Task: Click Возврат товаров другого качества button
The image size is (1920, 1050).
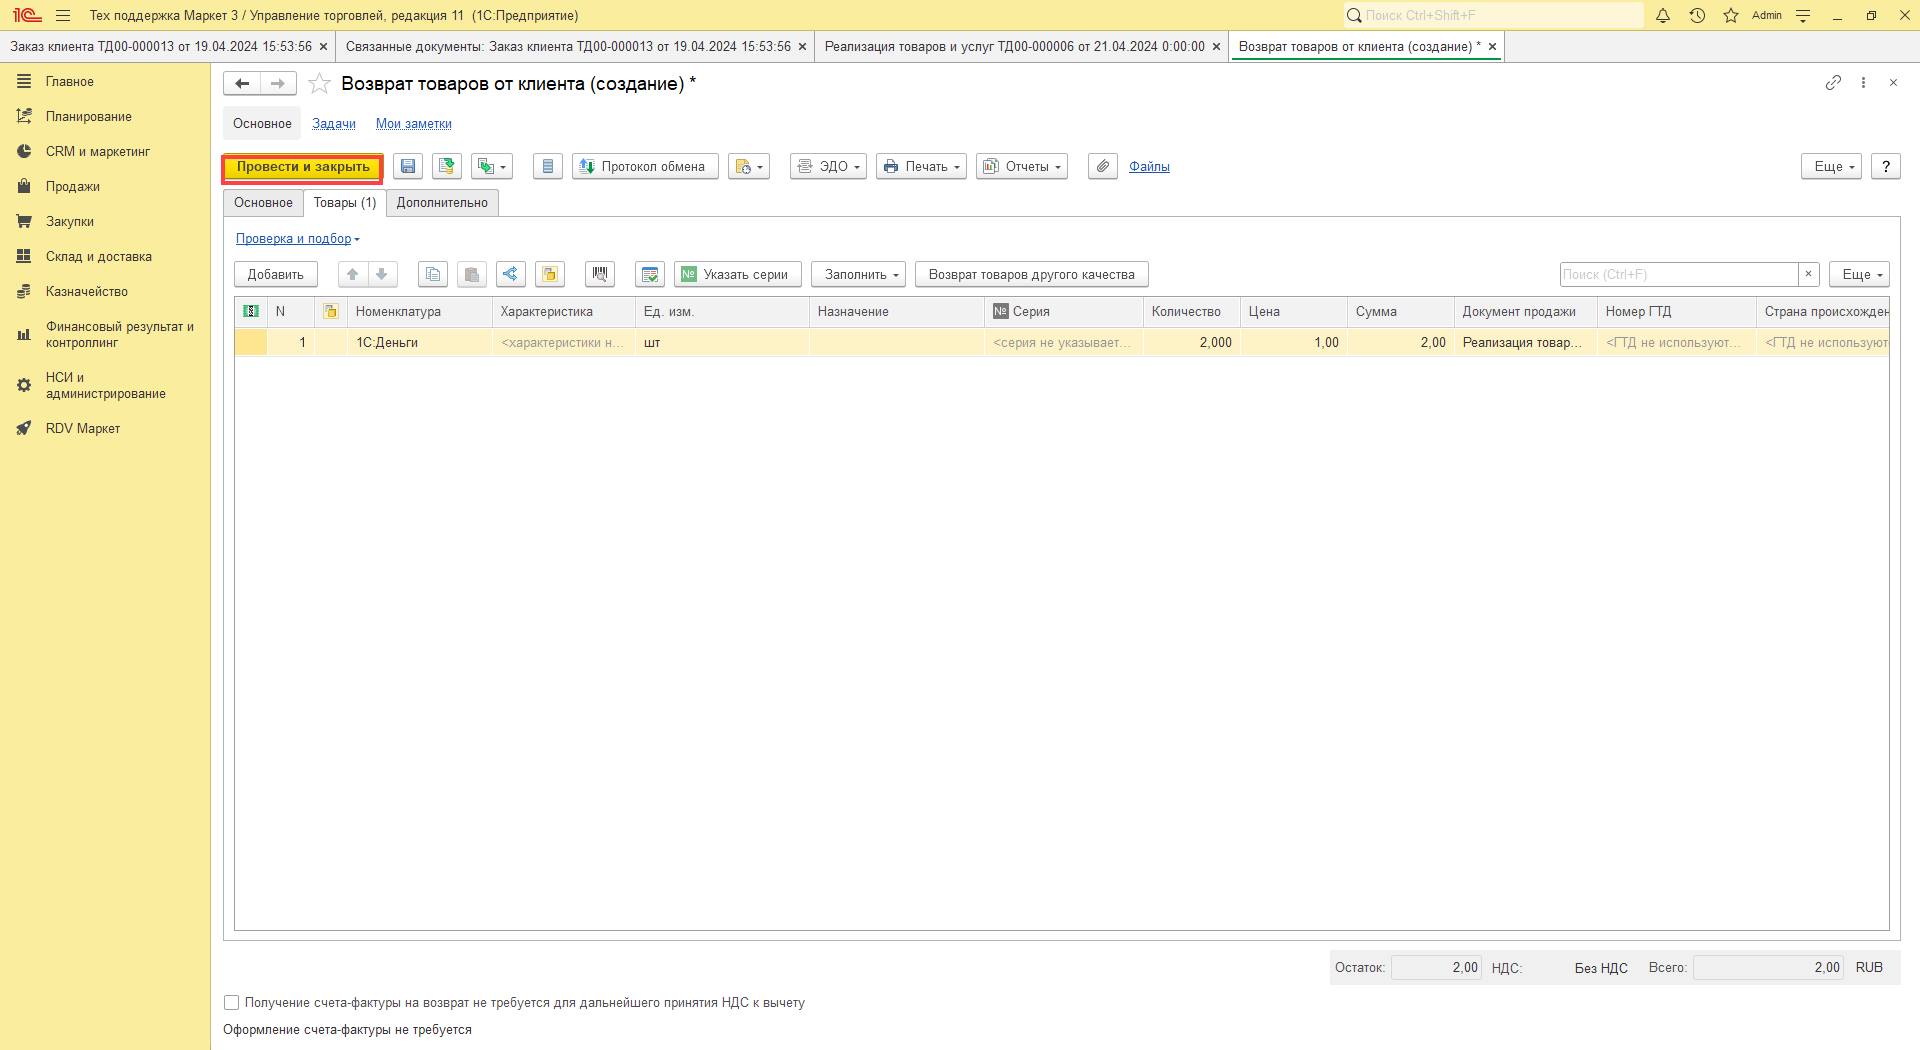Action: (x=1032, y=275)
